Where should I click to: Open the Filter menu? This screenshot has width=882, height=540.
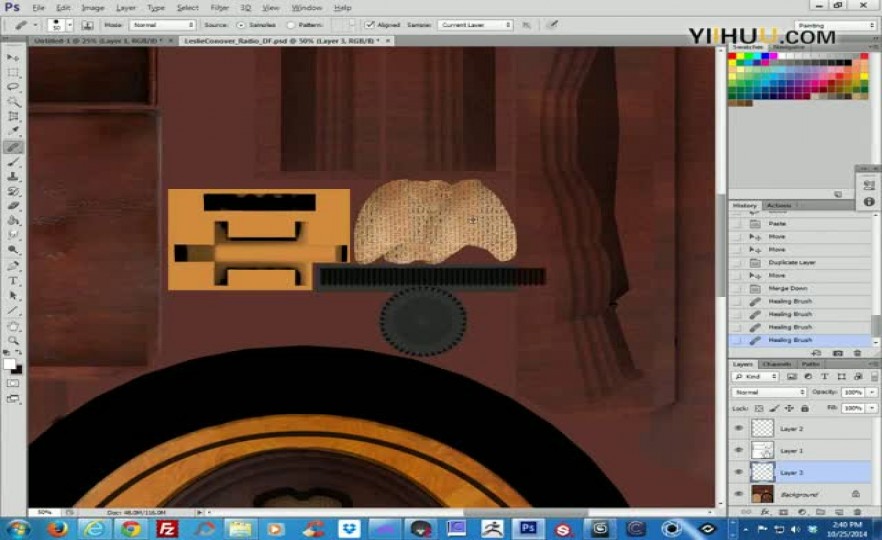tap(219, 8)
